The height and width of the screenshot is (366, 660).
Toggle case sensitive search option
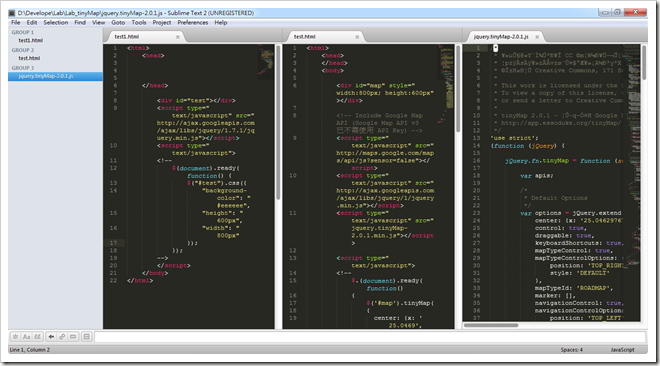coord(27,337)
